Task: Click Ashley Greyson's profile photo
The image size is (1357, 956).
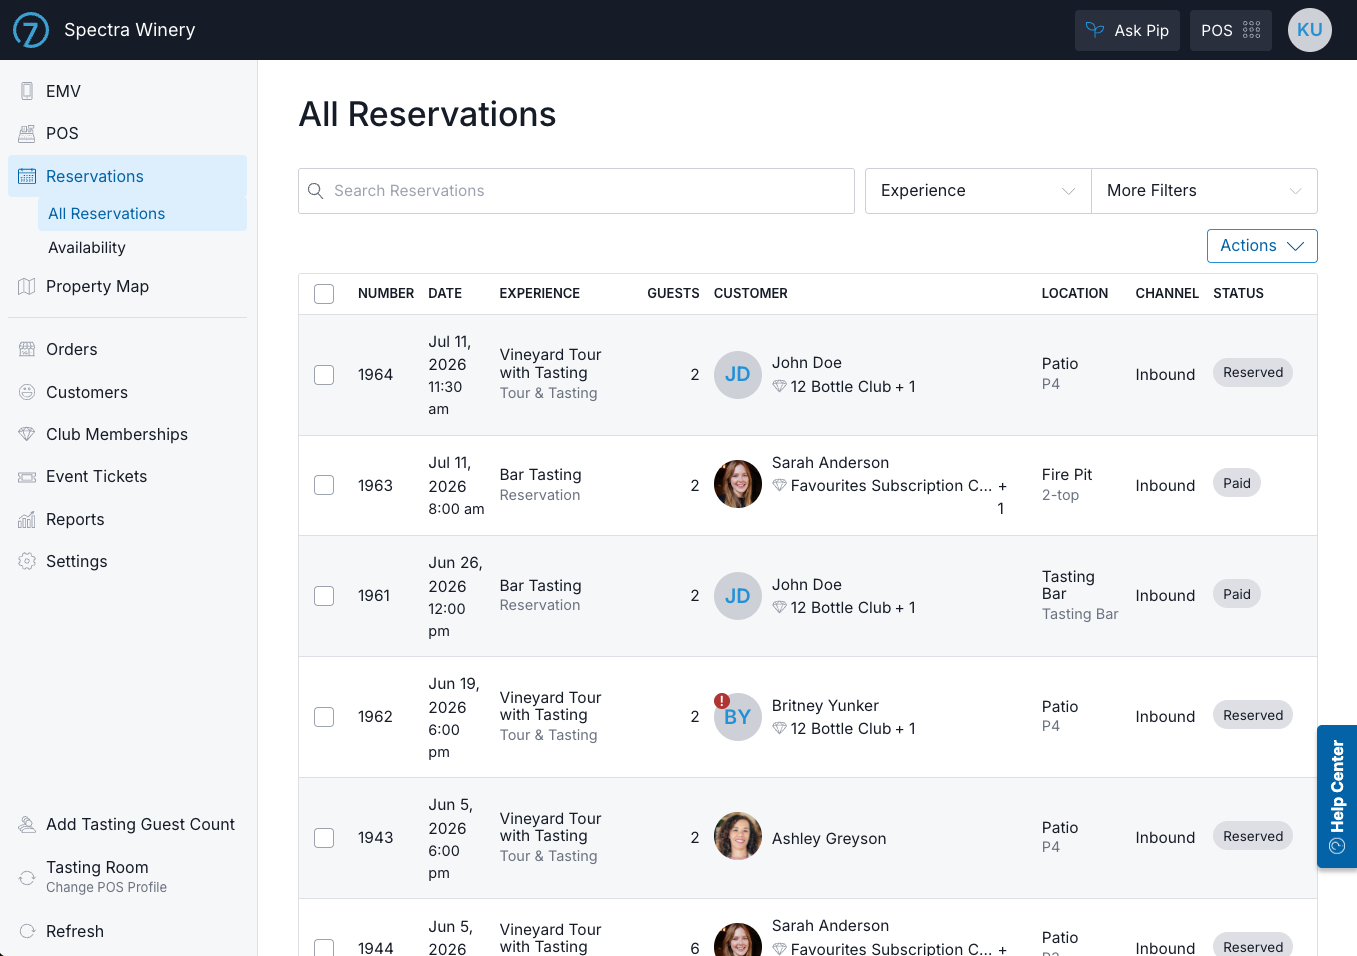Action: 738,836
